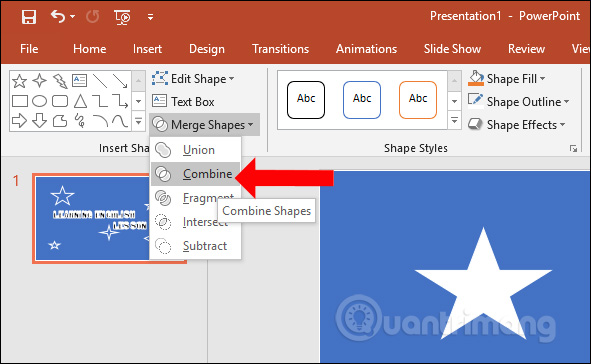
Task: Expand the full shapes gallery
Action: (138, 121)
